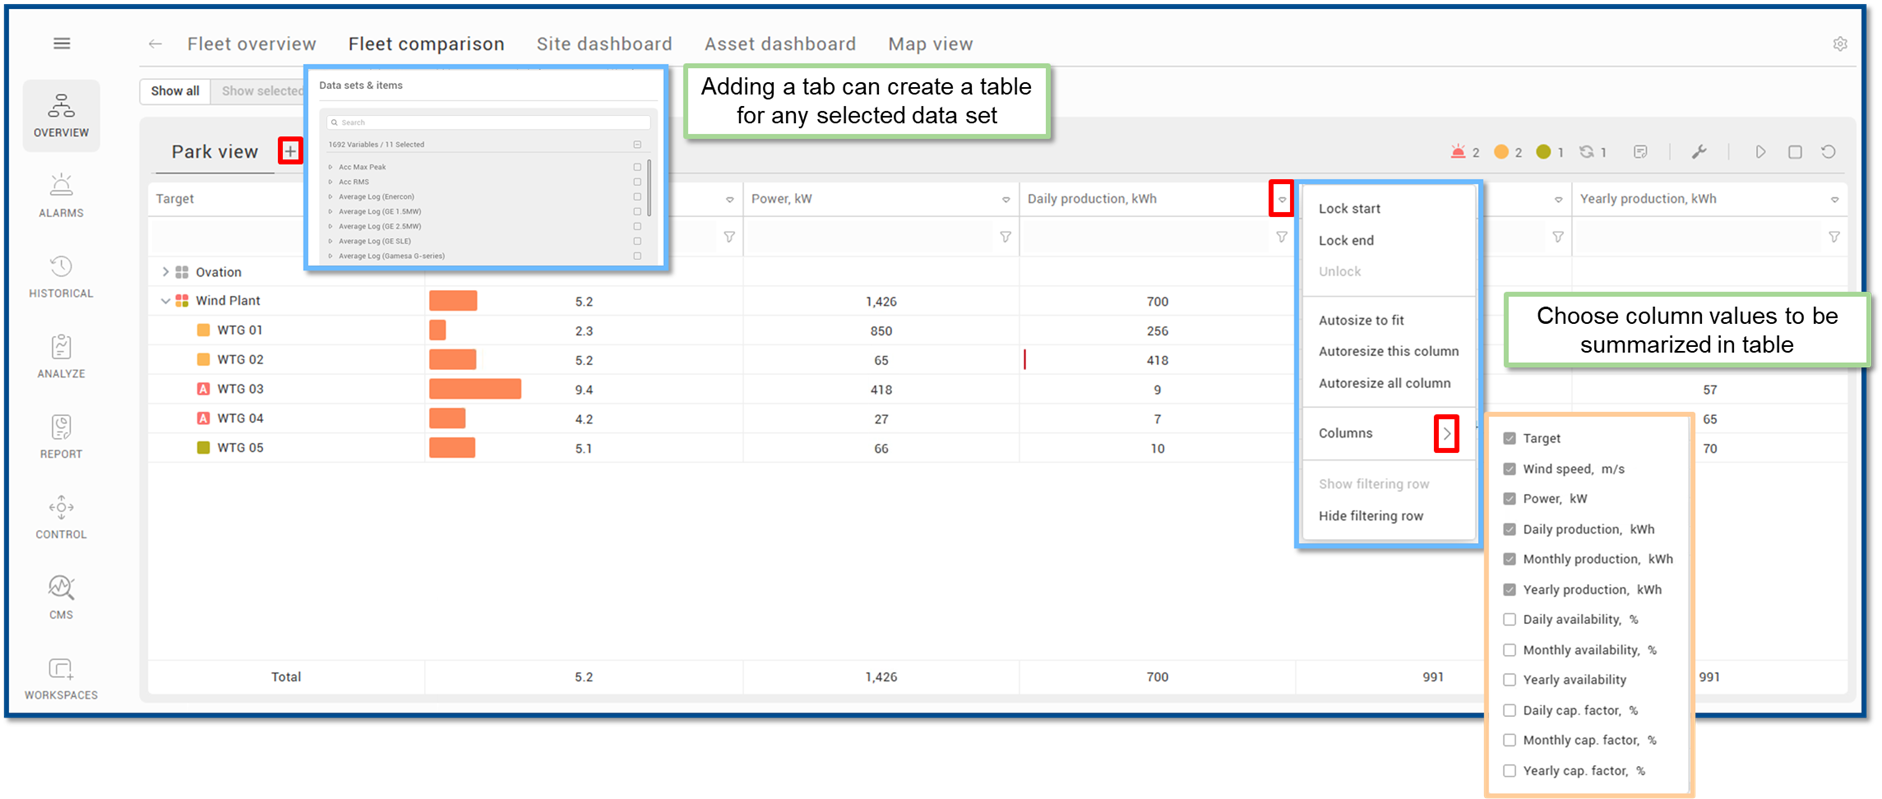The width and height of the screenshot is (1882, 799).
Task: Add a new tab with plus icon
Action: pyautogui.click(x=290, y=151)
